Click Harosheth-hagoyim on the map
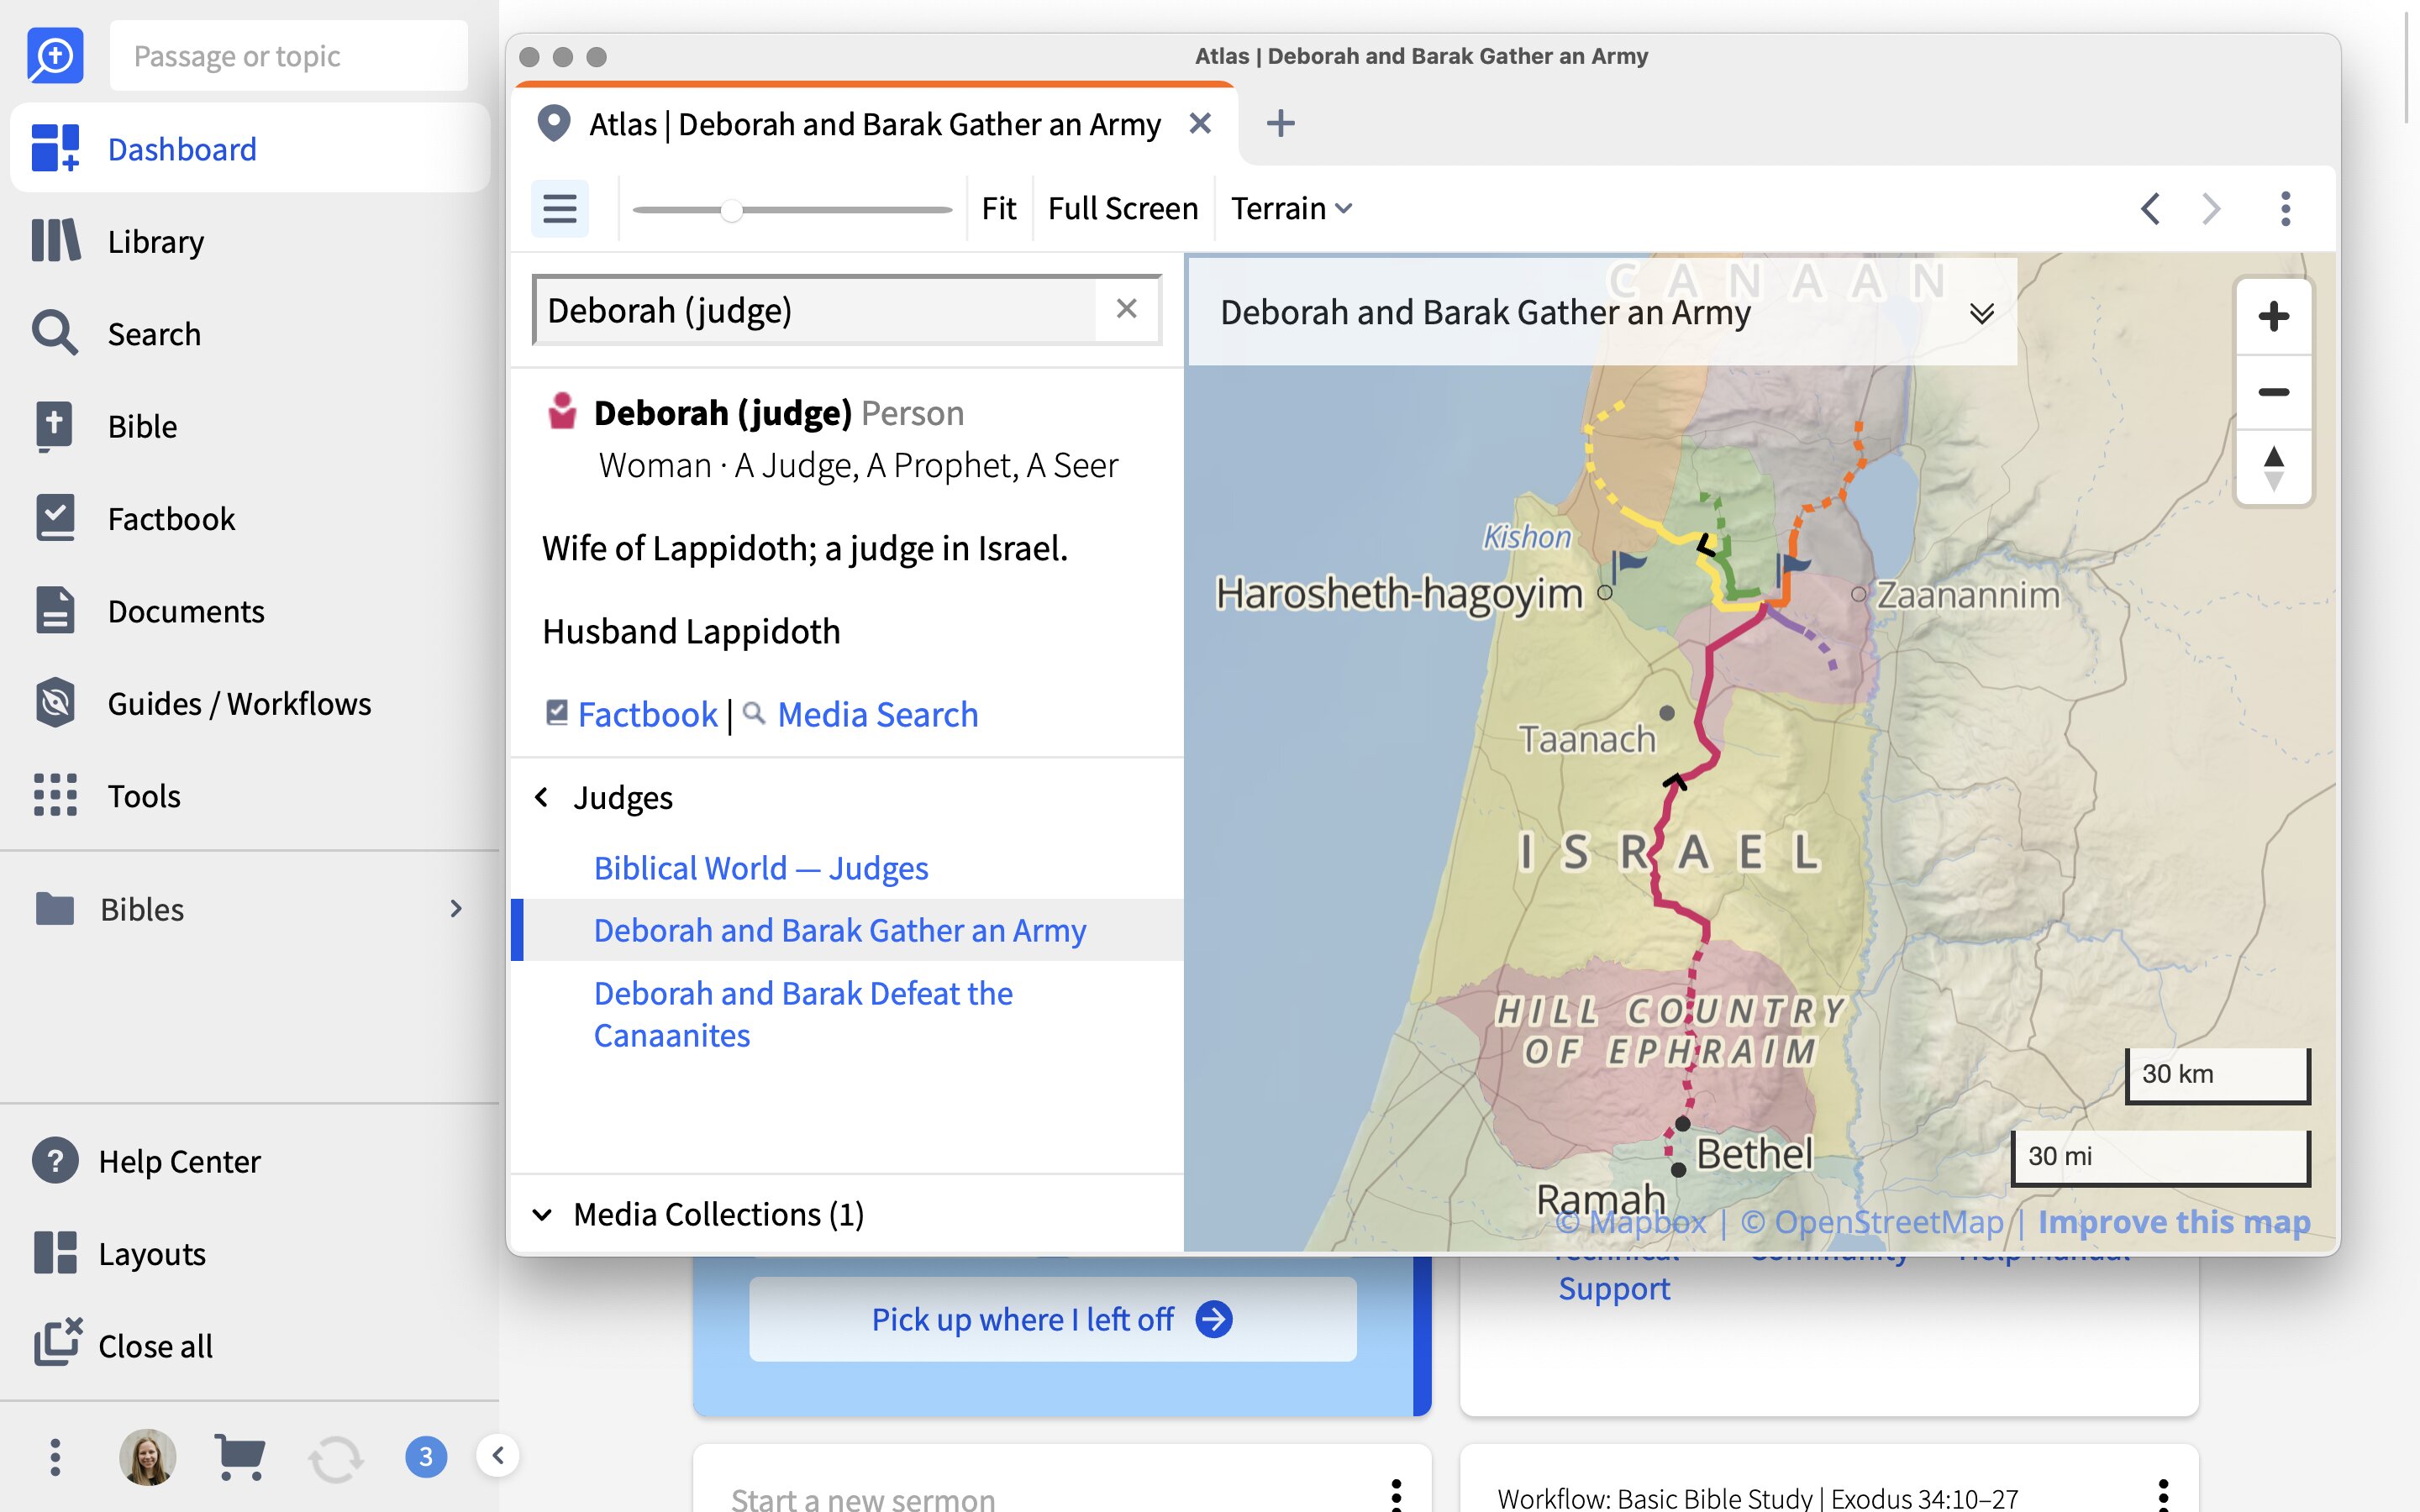 (x=1399, y=593)
